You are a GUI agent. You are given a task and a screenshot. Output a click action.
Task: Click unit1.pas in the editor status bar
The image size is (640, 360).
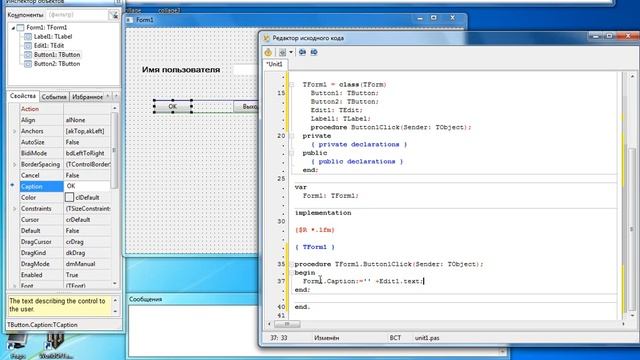427,338
